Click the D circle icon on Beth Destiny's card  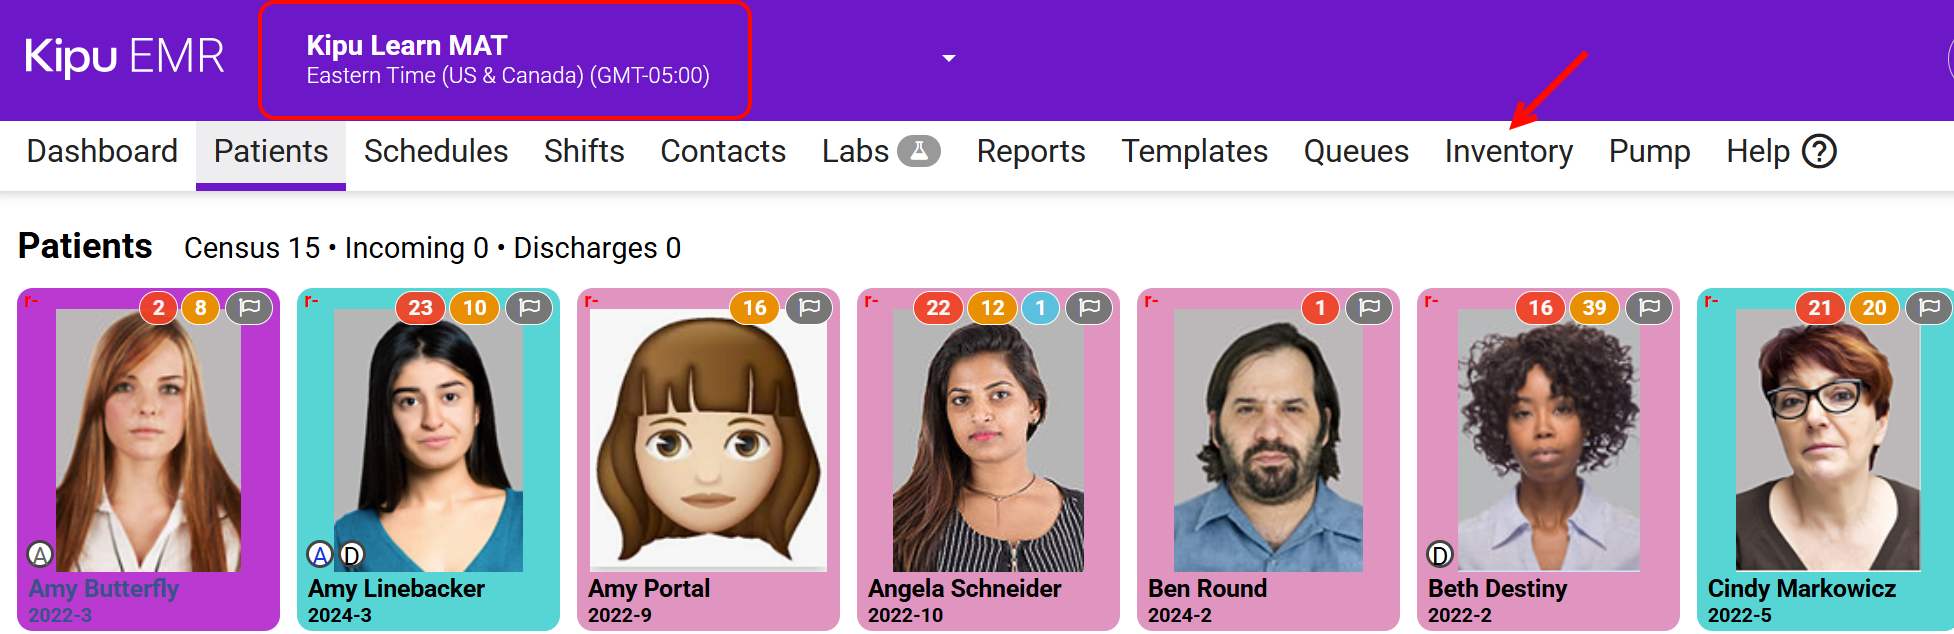(x=1439, y=555)
